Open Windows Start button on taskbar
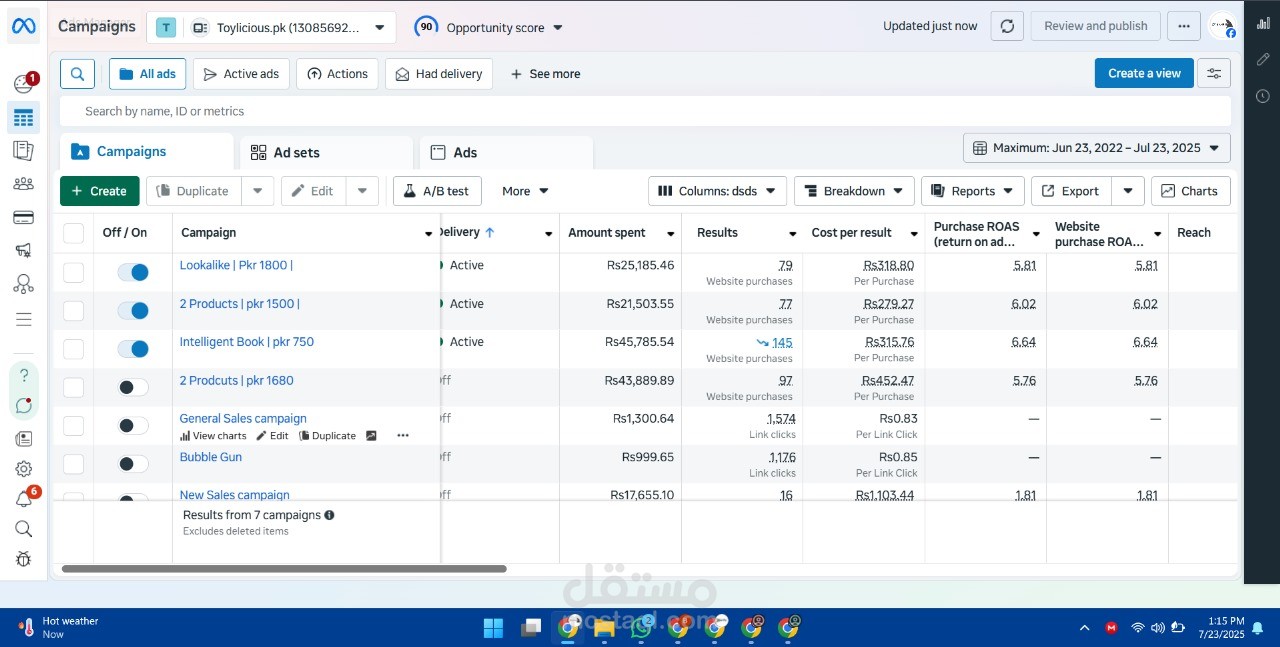1280x647 pixels. (493, 628)
